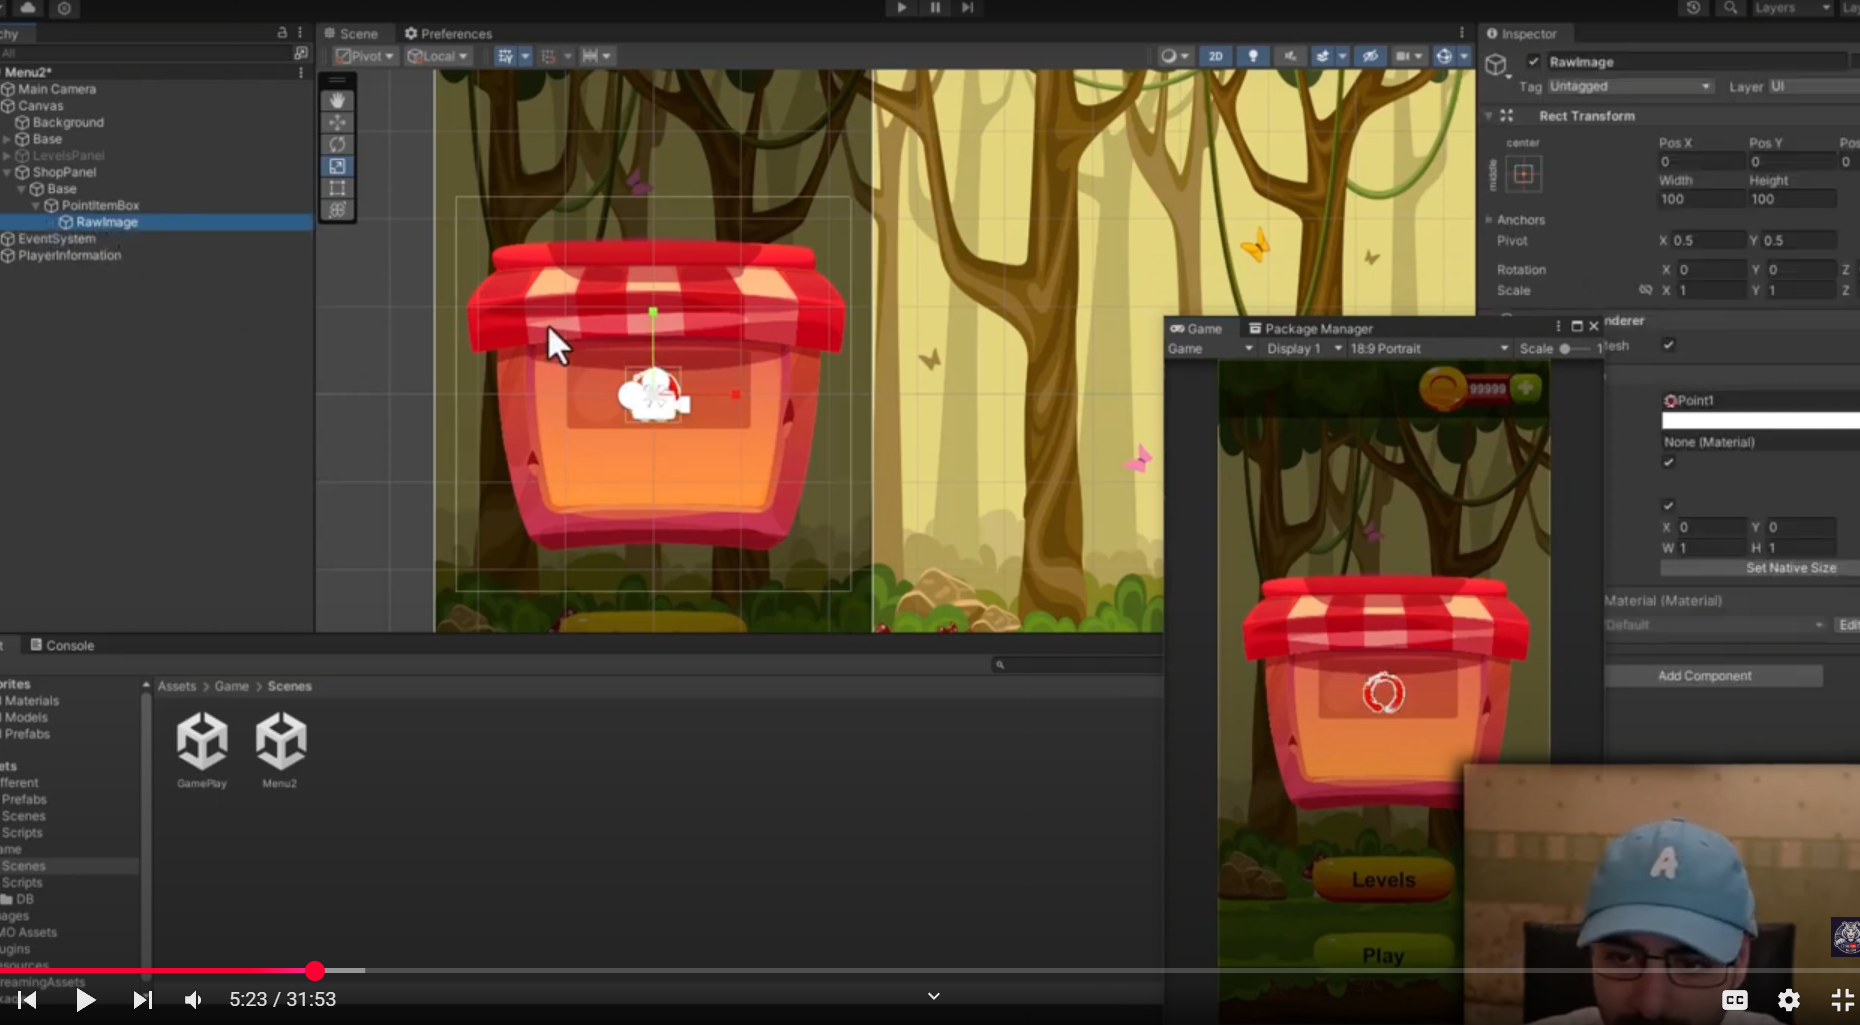The width and height of the screenshot is (1860, 1025).
Task: Select RawImage object in Hierarchy
Action: 106,222
